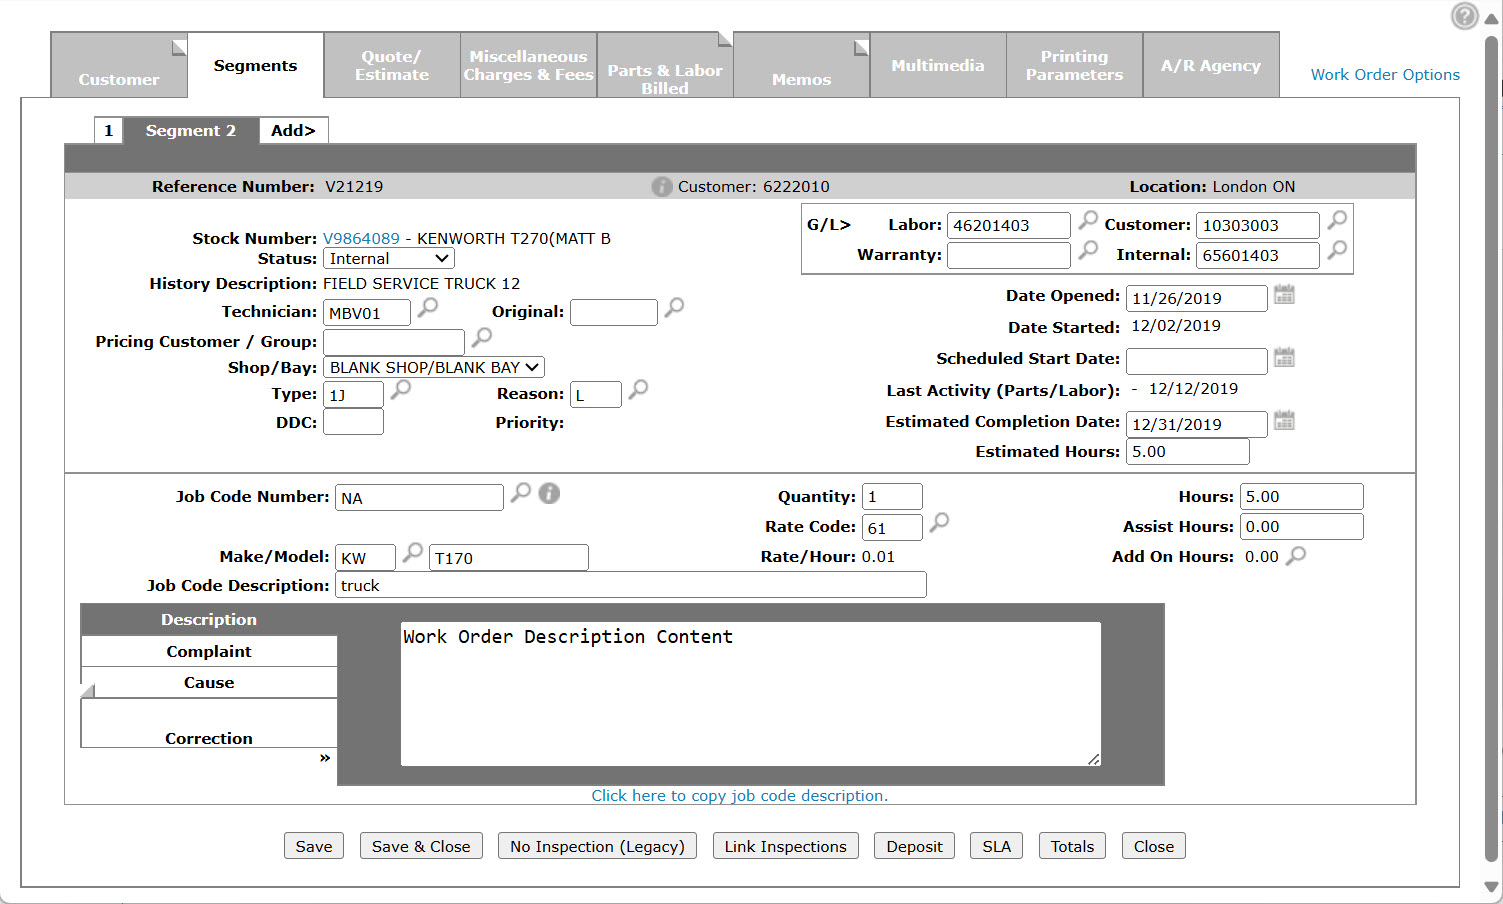Open the Shop/Bay dropdown list
The height and width of the screenshot is (904, 1503).
pos(433,368)
